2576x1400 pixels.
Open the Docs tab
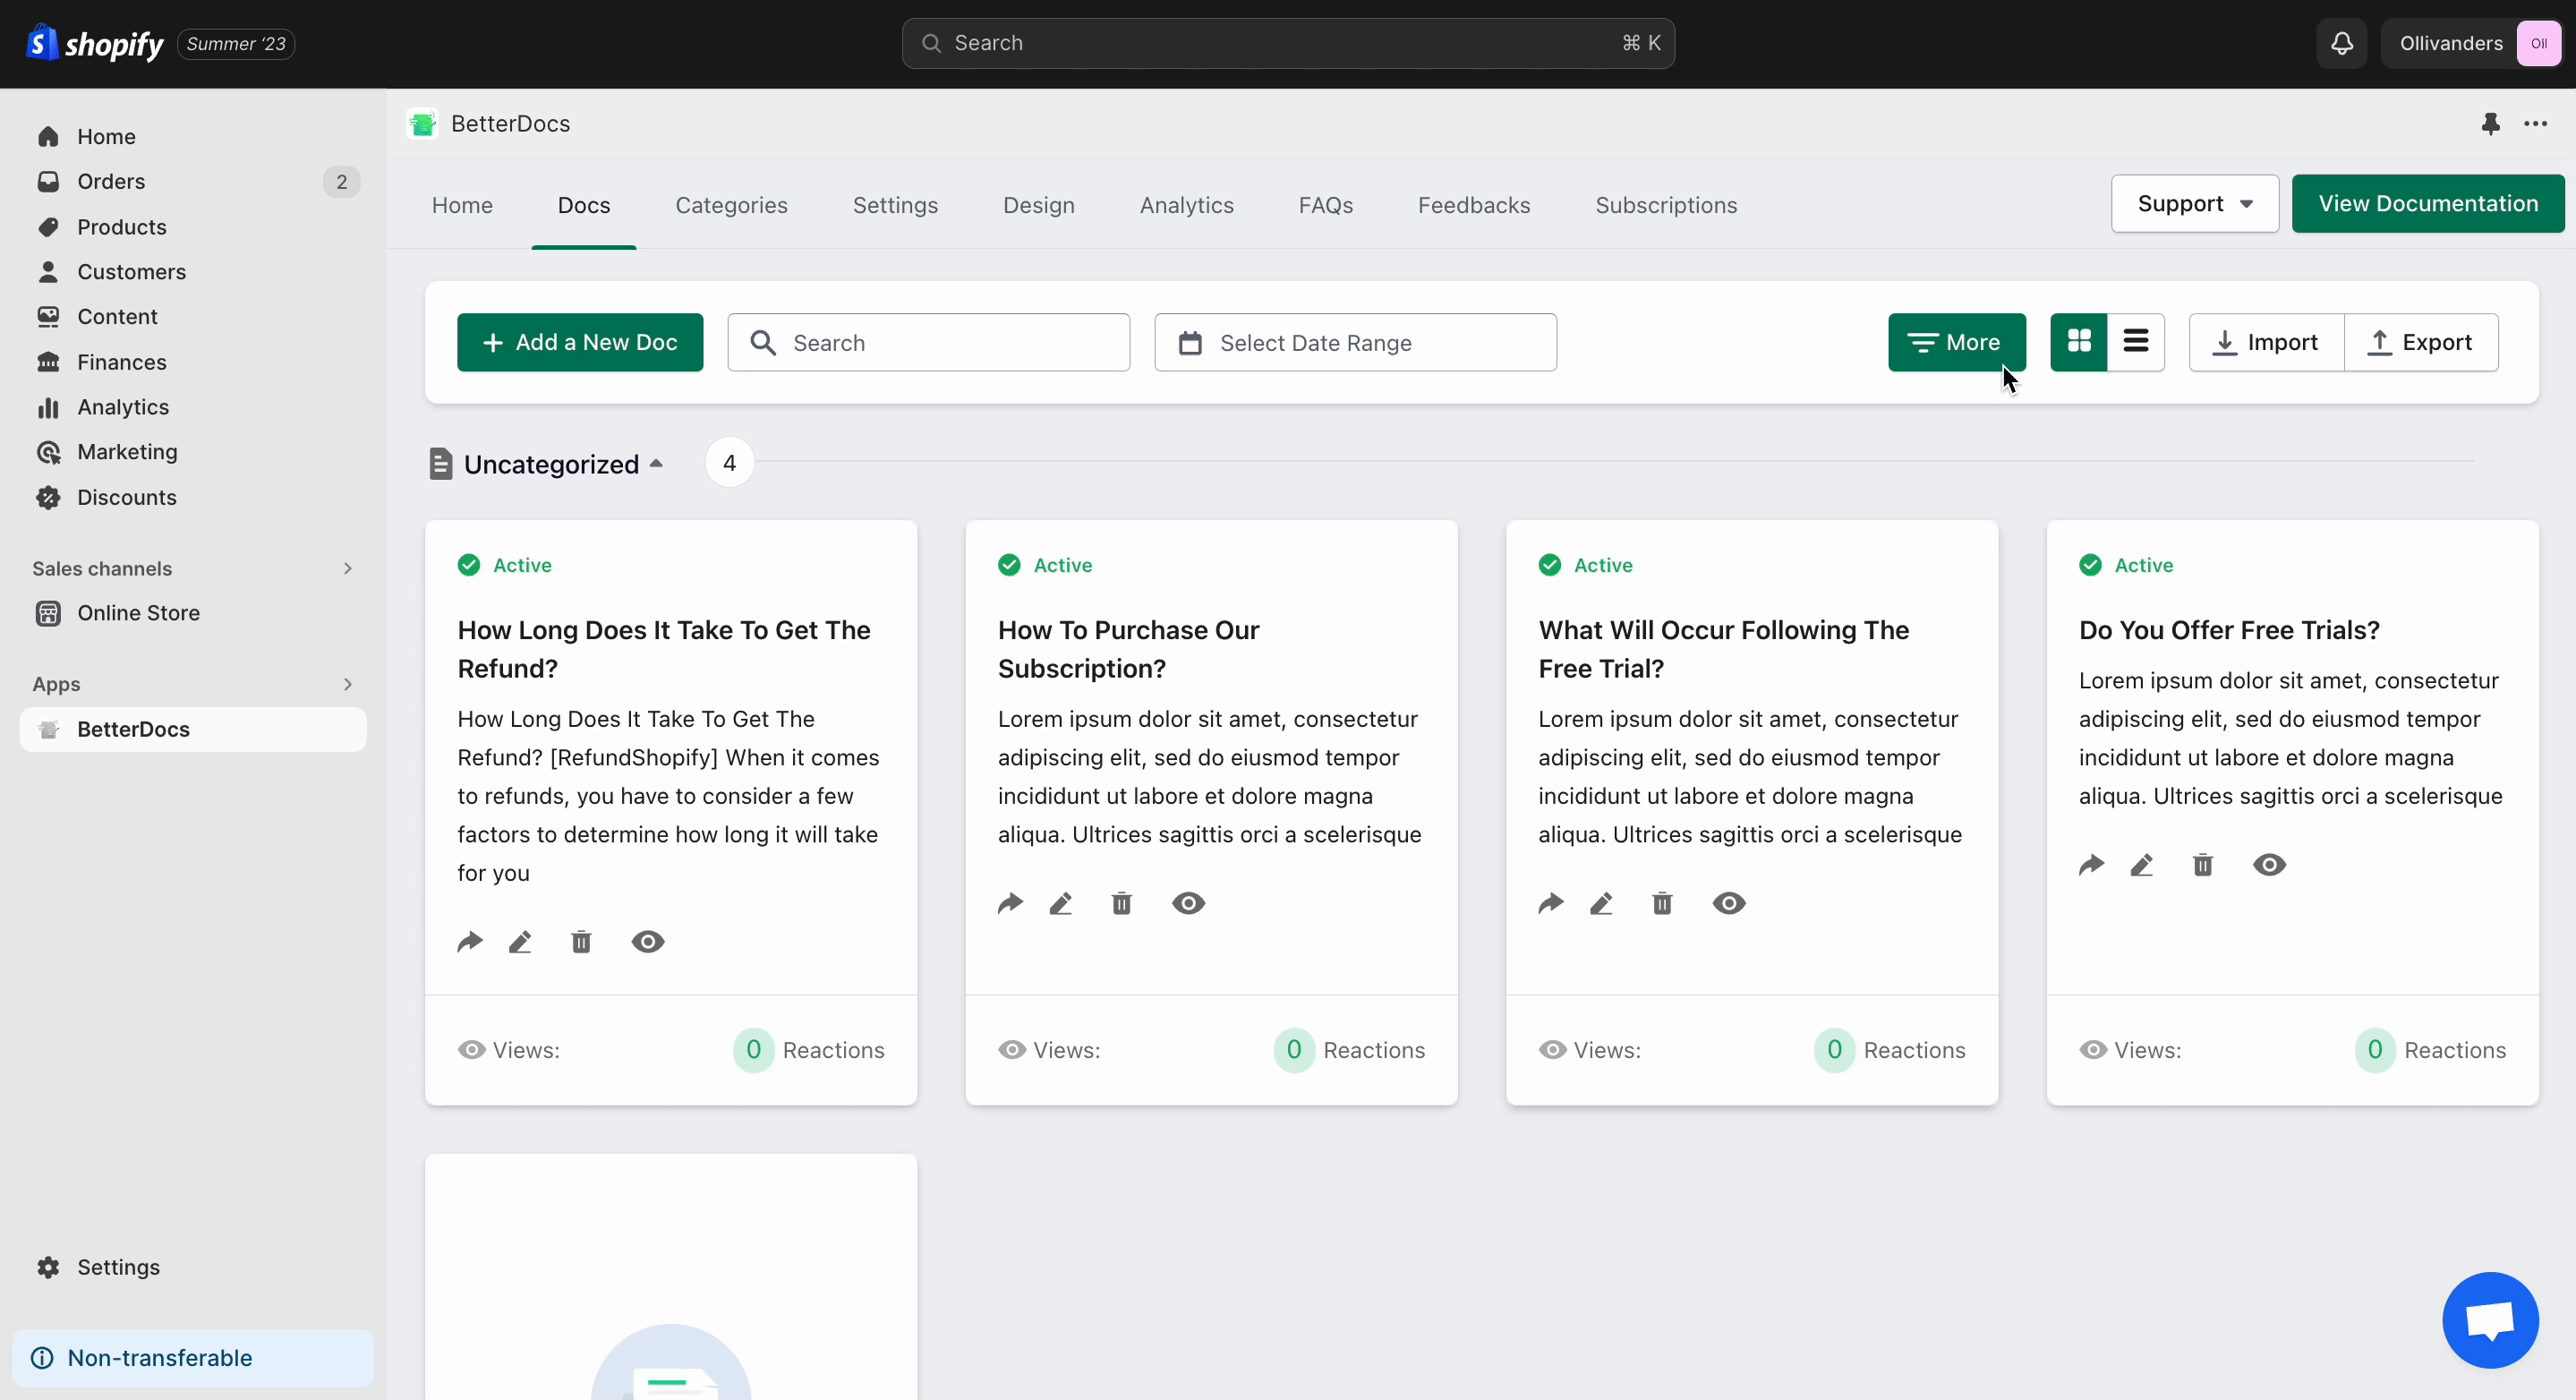[x=583, y=205]
